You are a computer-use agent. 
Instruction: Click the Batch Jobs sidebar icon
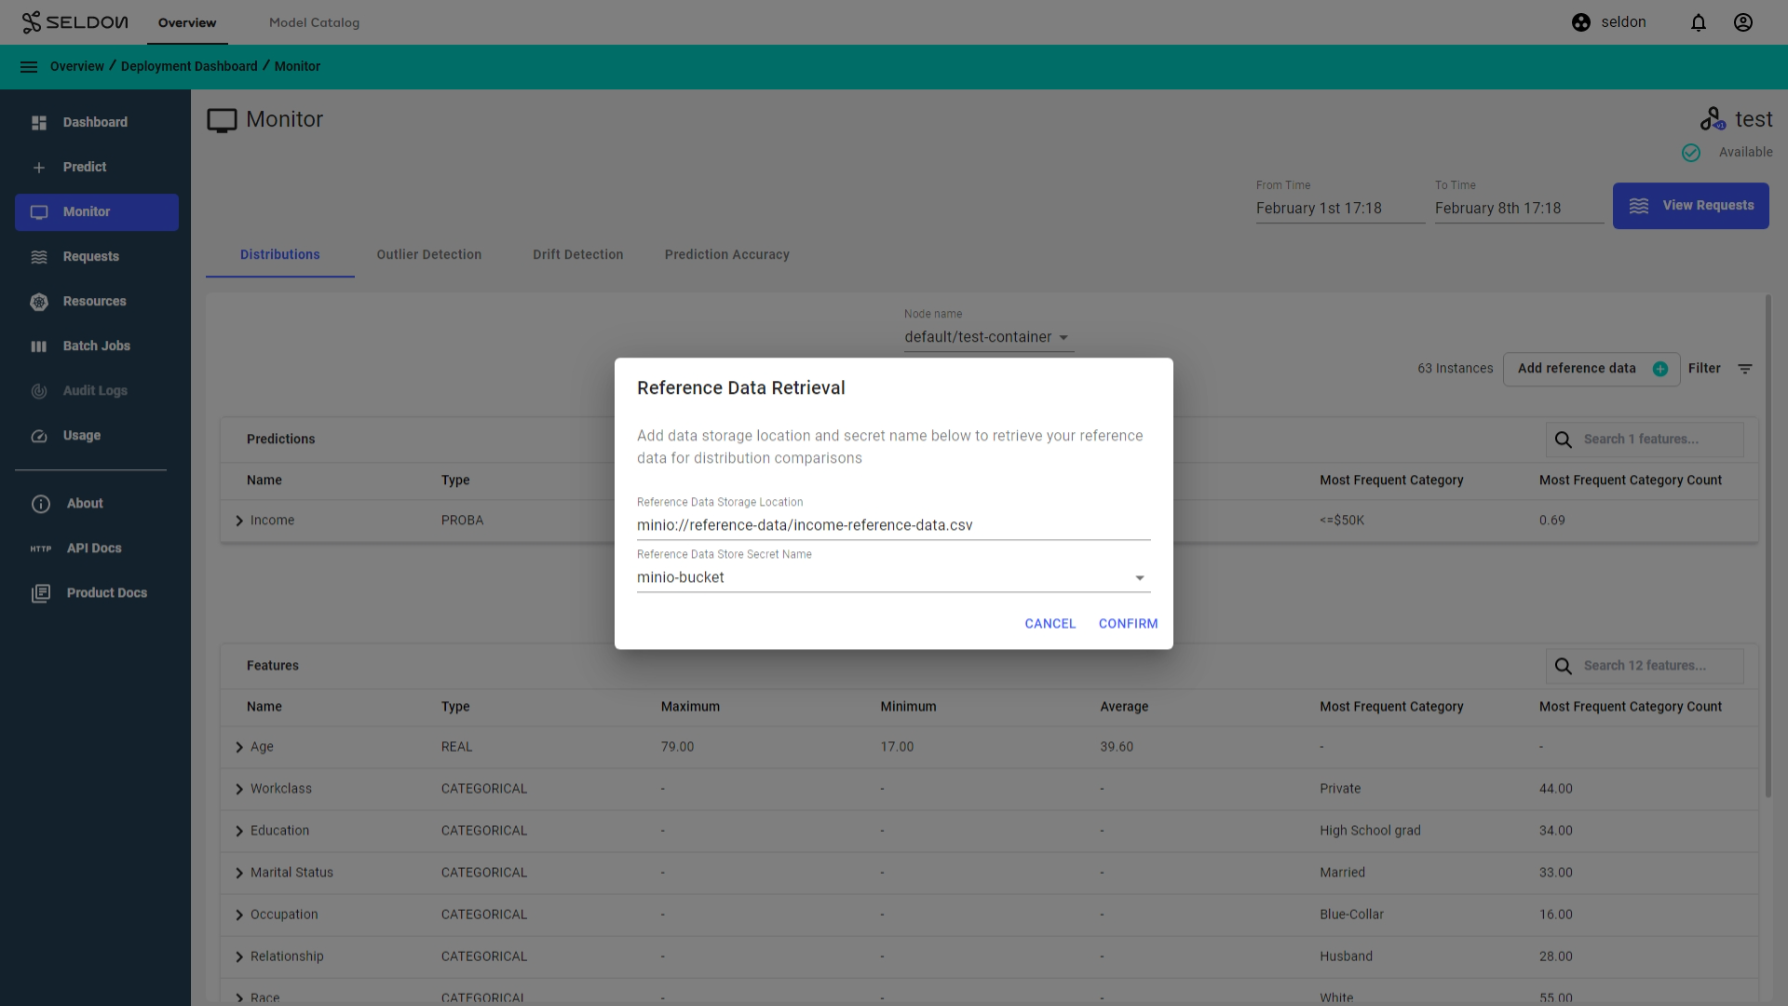[39, 347]
